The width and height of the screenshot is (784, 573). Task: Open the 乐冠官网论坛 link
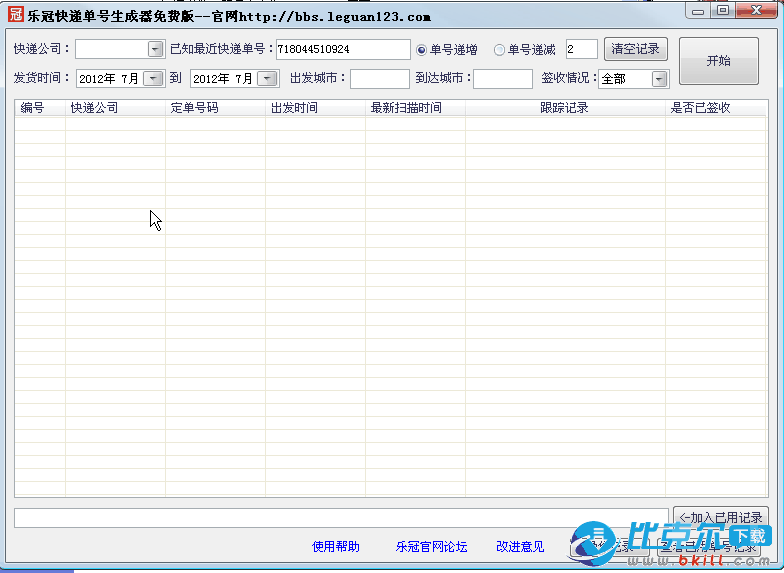(x=431, y=546)
